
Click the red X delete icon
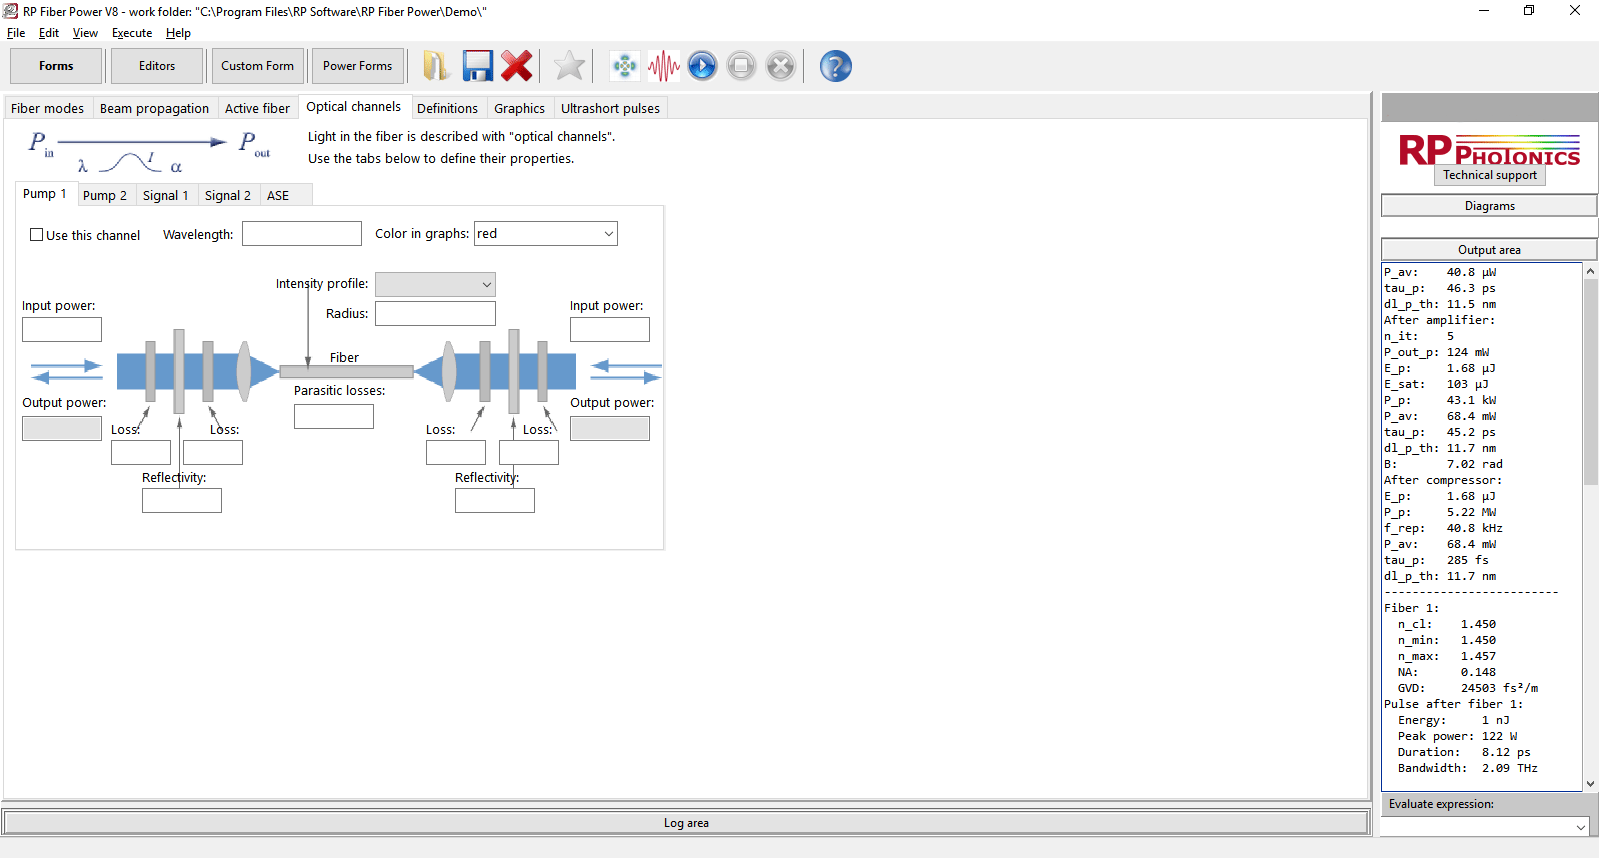(x=517, y=66)
